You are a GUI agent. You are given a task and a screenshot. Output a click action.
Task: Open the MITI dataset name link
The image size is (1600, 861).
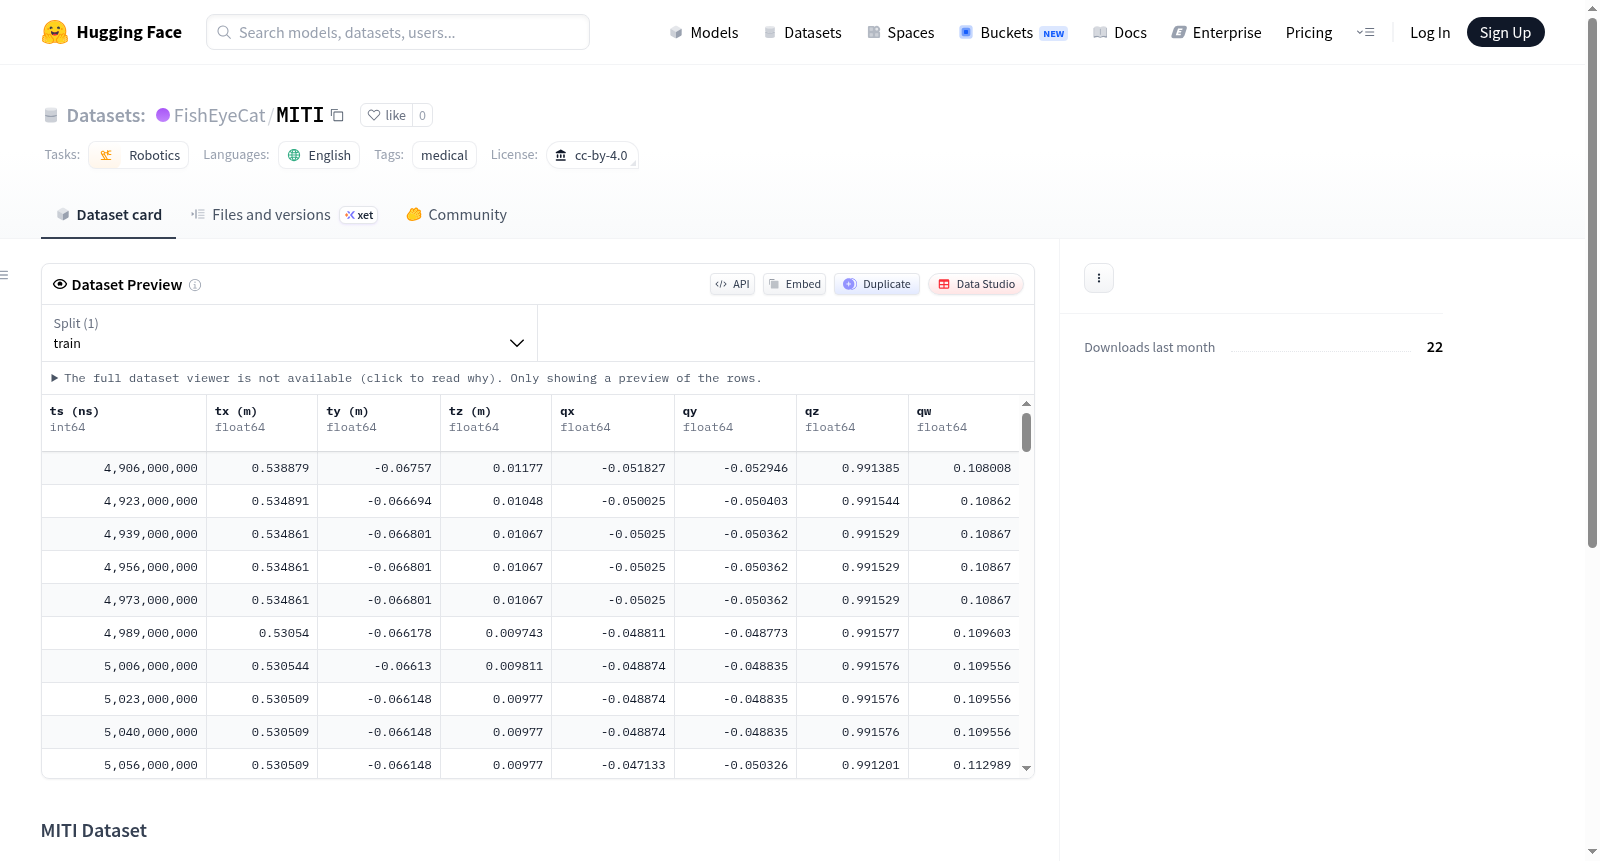tap(300, 115)
